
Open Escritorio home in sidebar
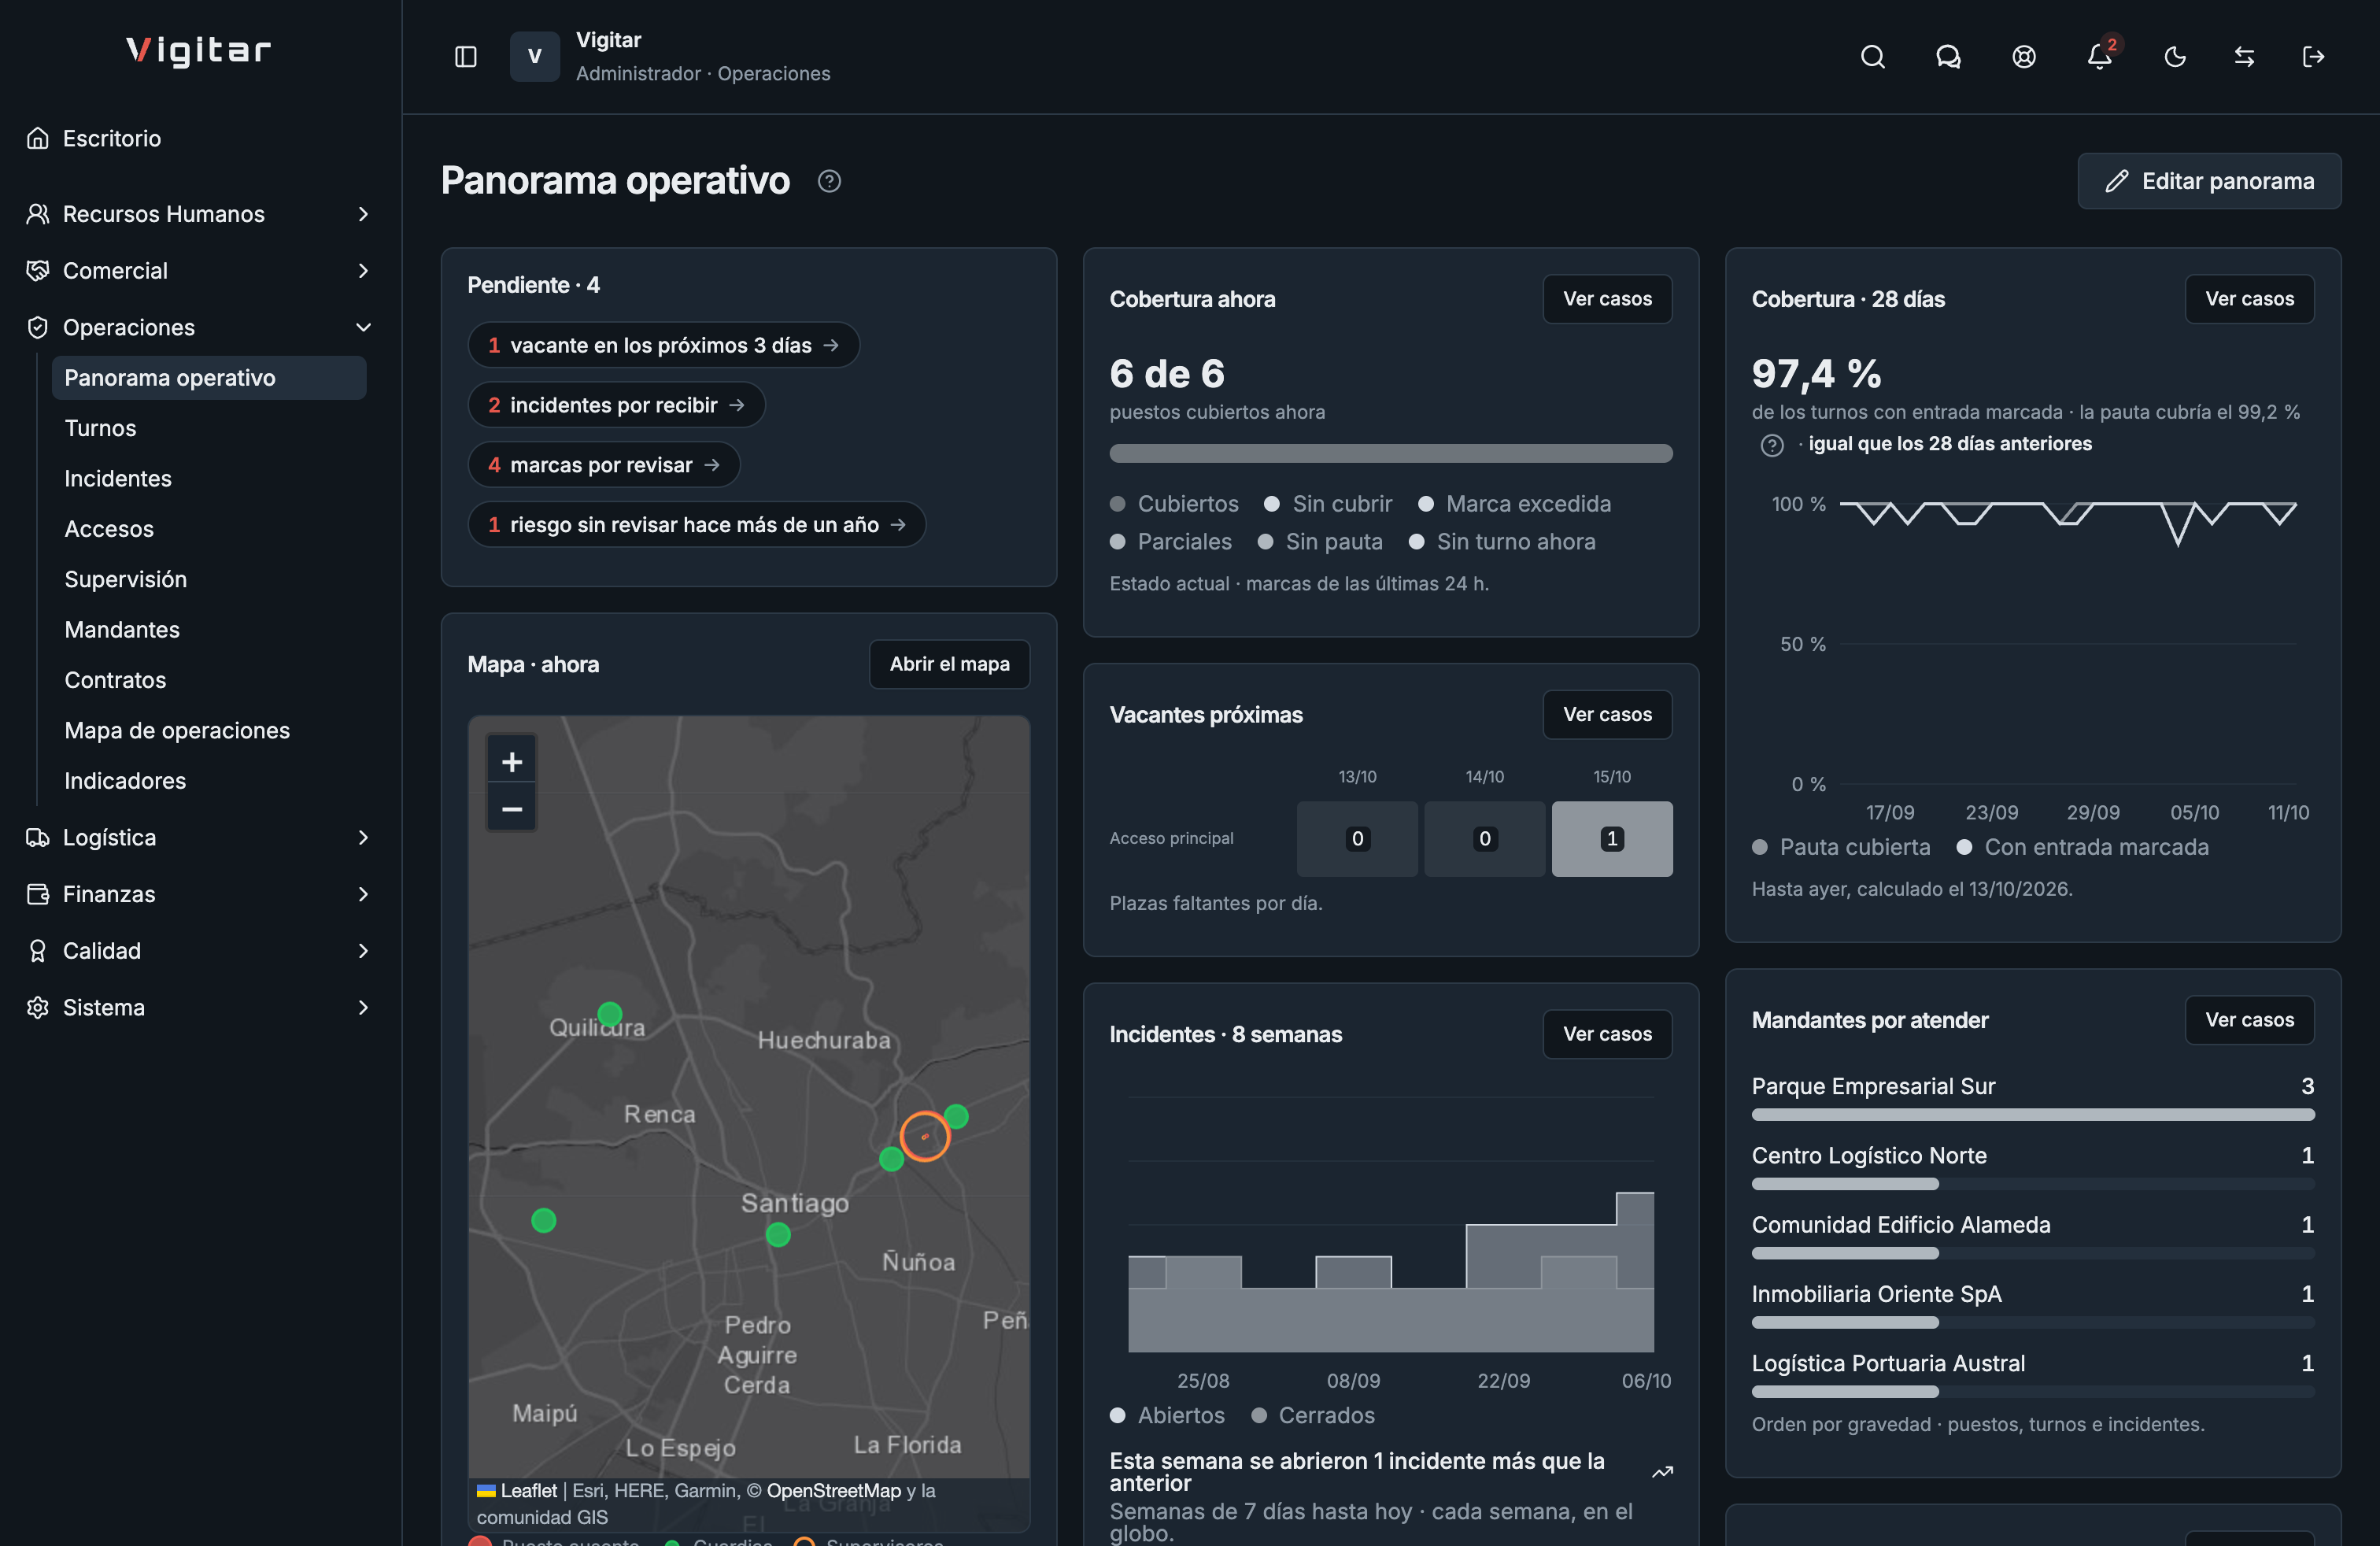click(x=200, y=138)
